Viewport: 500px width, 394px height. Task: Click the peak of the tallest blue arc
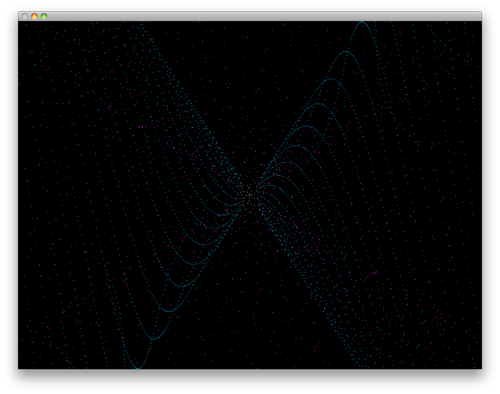[x=362, y=22]
